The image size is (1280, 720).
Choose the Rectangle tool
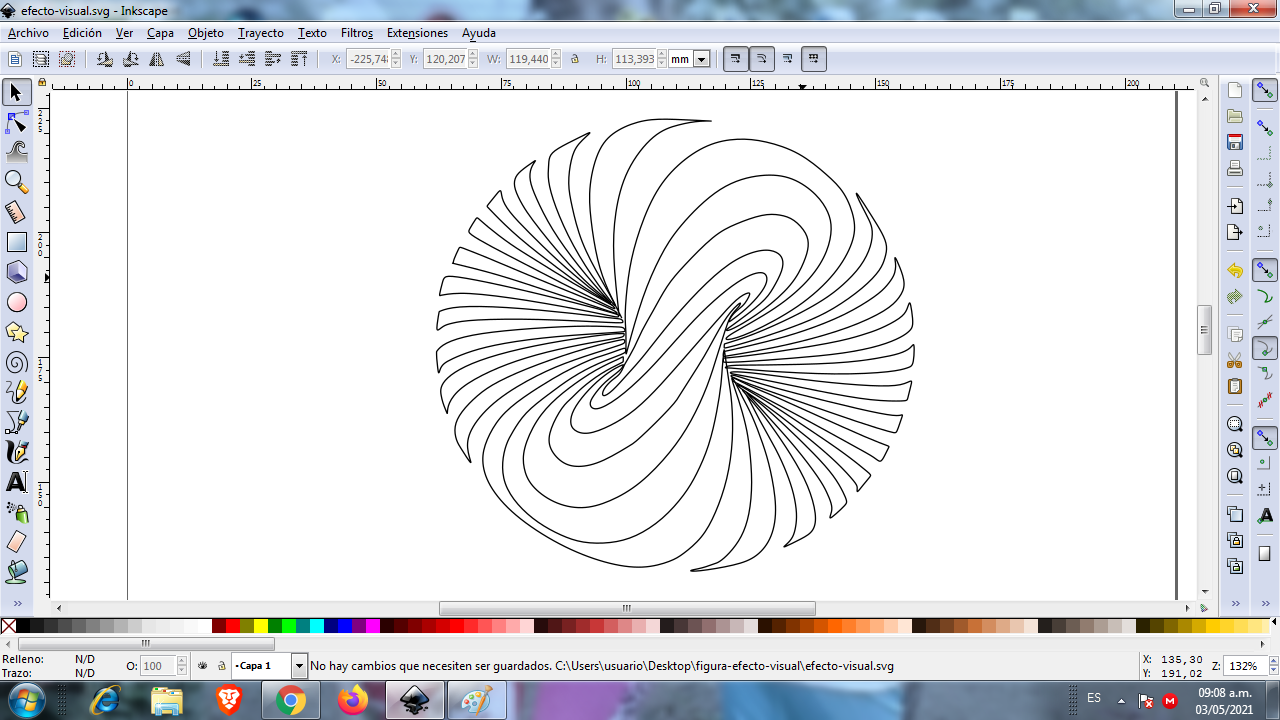[x=16, y=242]
